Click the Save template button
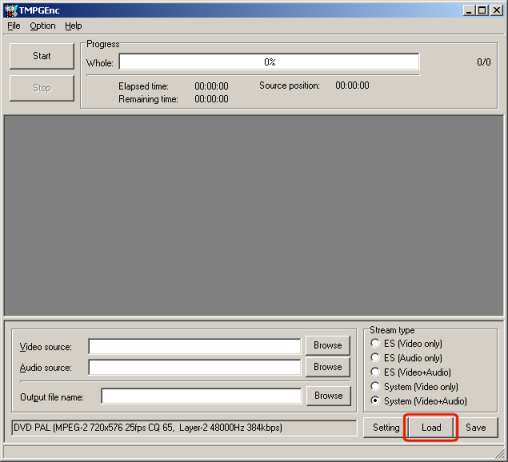 (x=476, y=427)
